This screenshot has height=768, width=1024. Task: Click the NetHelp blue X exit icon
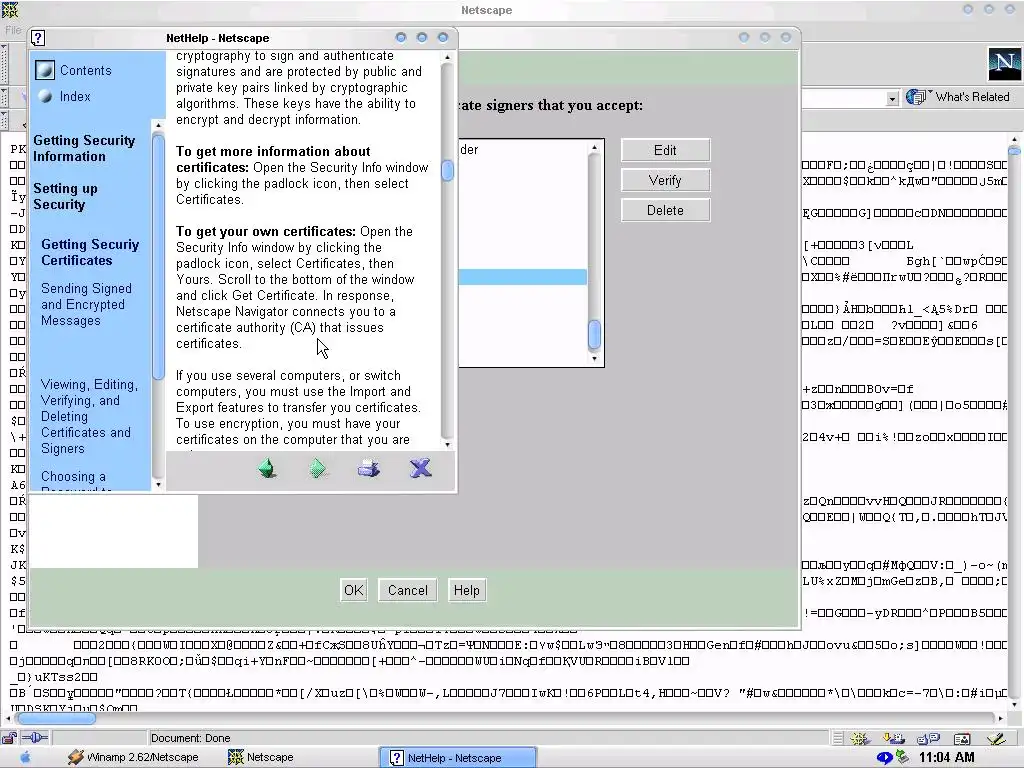tap(420, 468)
